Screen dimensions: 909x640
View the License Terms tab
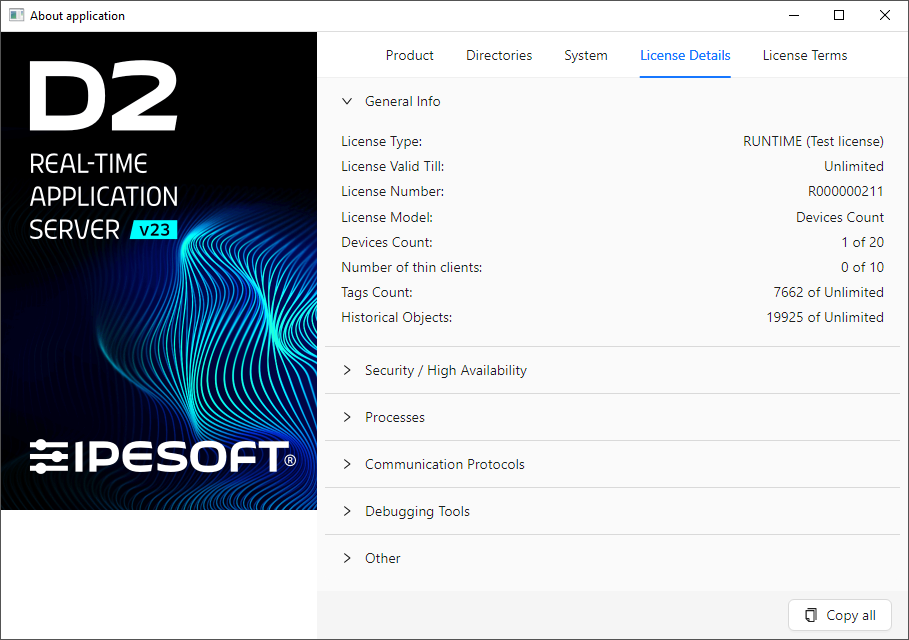click(804, 56)
